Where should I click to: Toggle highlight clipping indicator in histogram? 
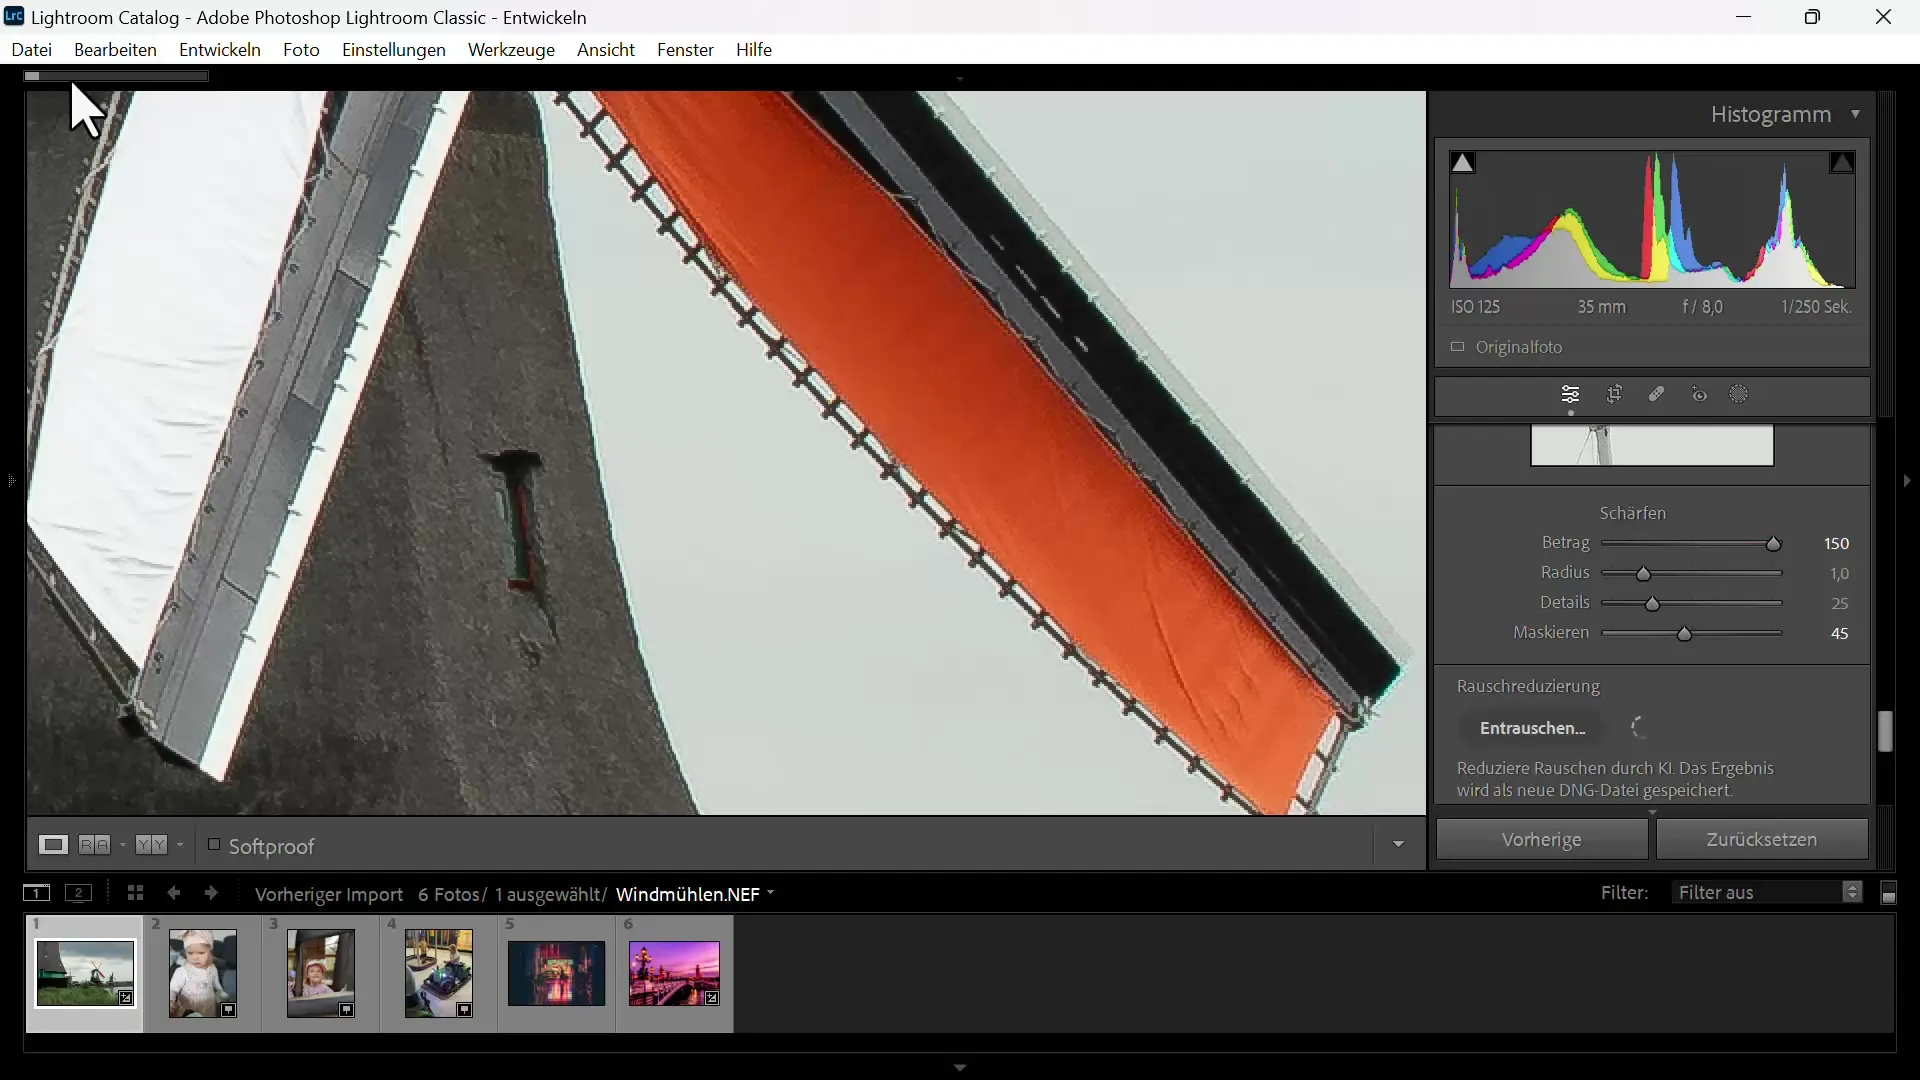tap(1842, 163)
